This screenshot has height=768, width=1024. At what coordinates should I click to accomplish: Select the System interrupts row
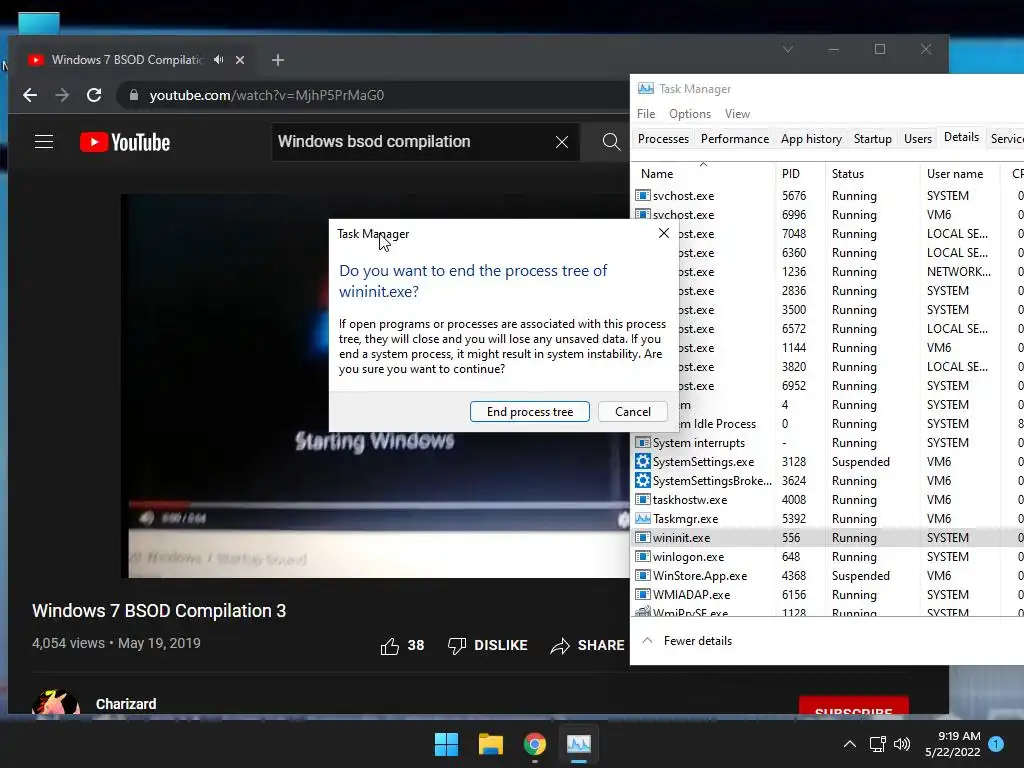828,443
